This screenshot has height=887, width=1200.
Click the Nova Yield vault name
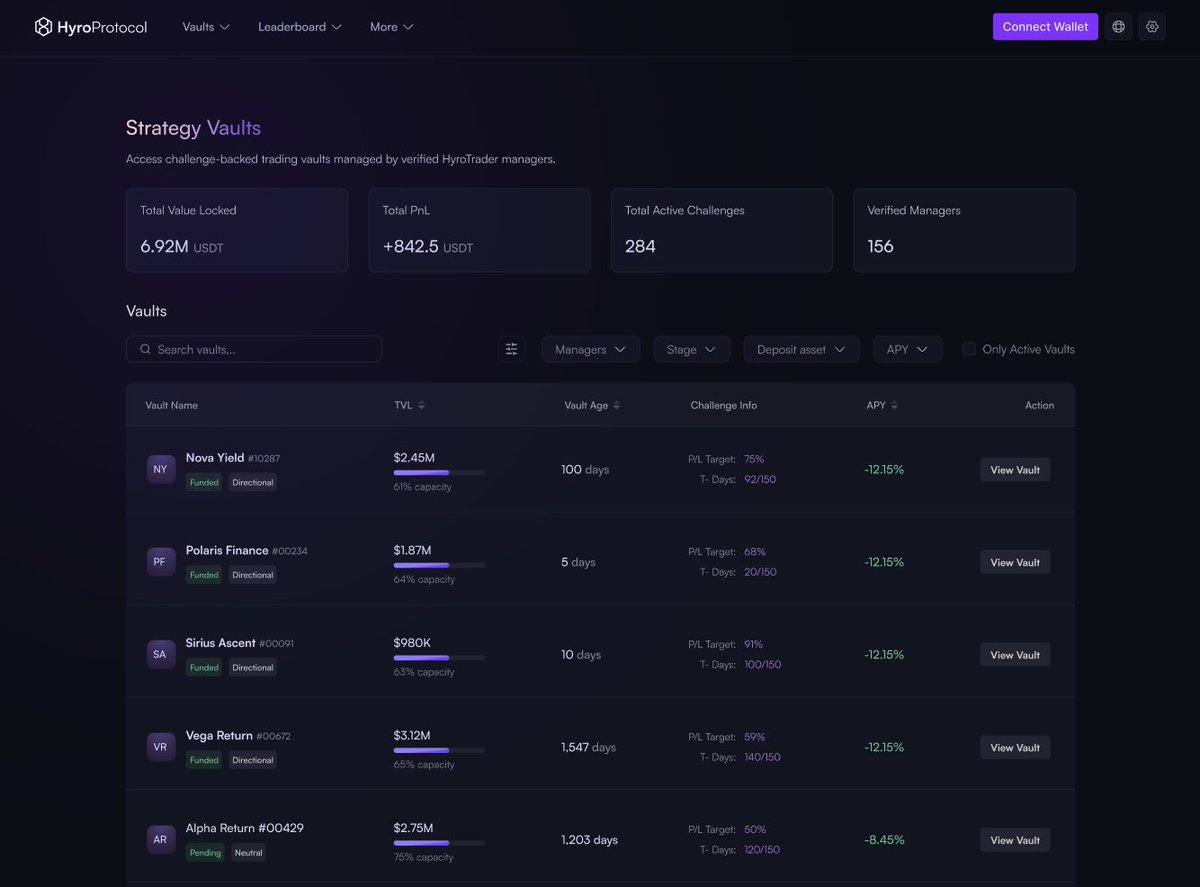tap(215, 458)
